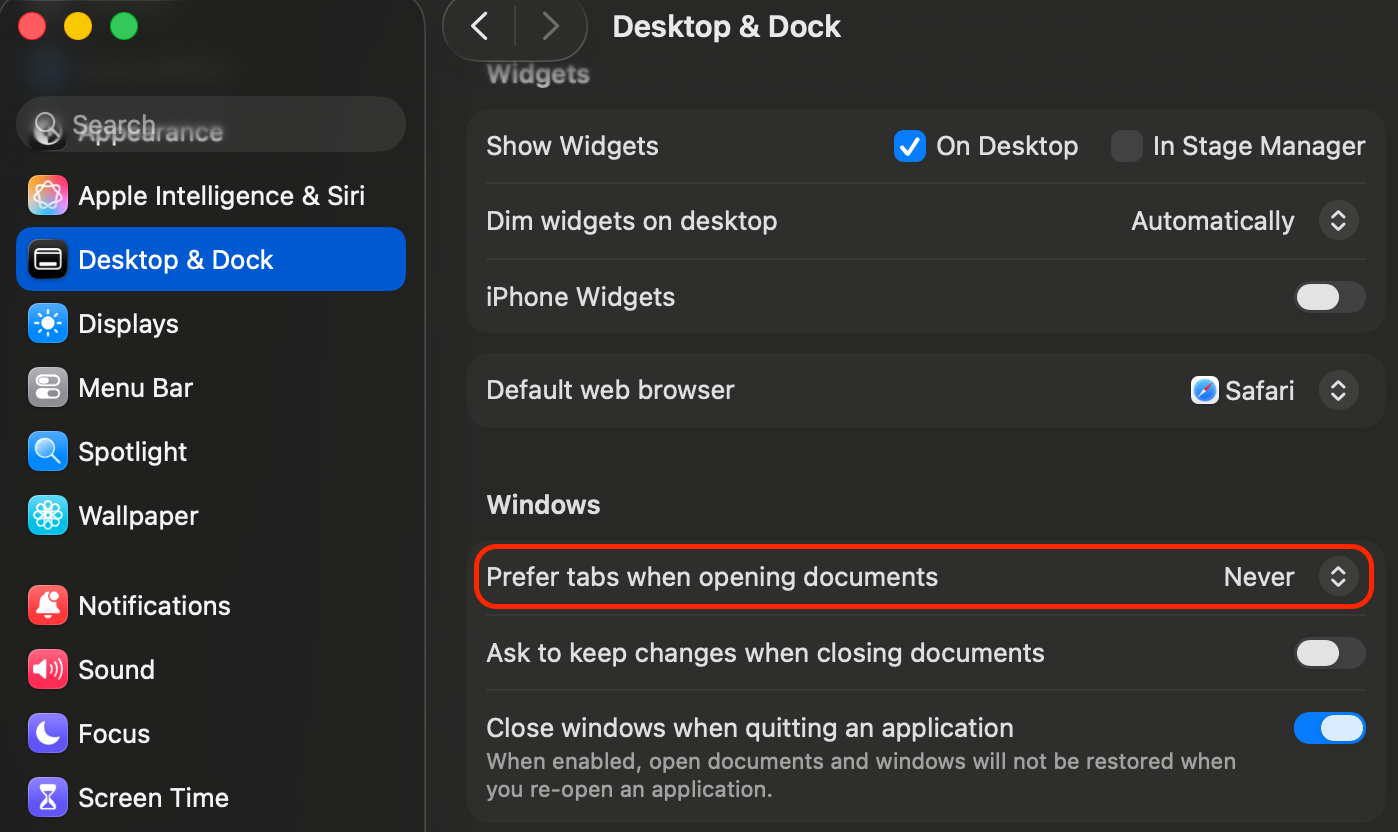Click the Menu Bar sidebar icon
This screenshot has width=1398, height=832.
[48, 388]
